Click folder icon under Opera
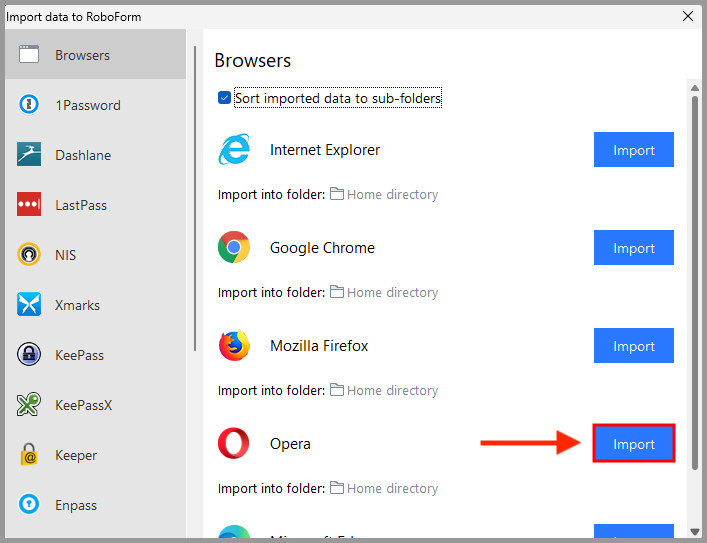Viewport: 707px width, 543px height. click(336, 488)
